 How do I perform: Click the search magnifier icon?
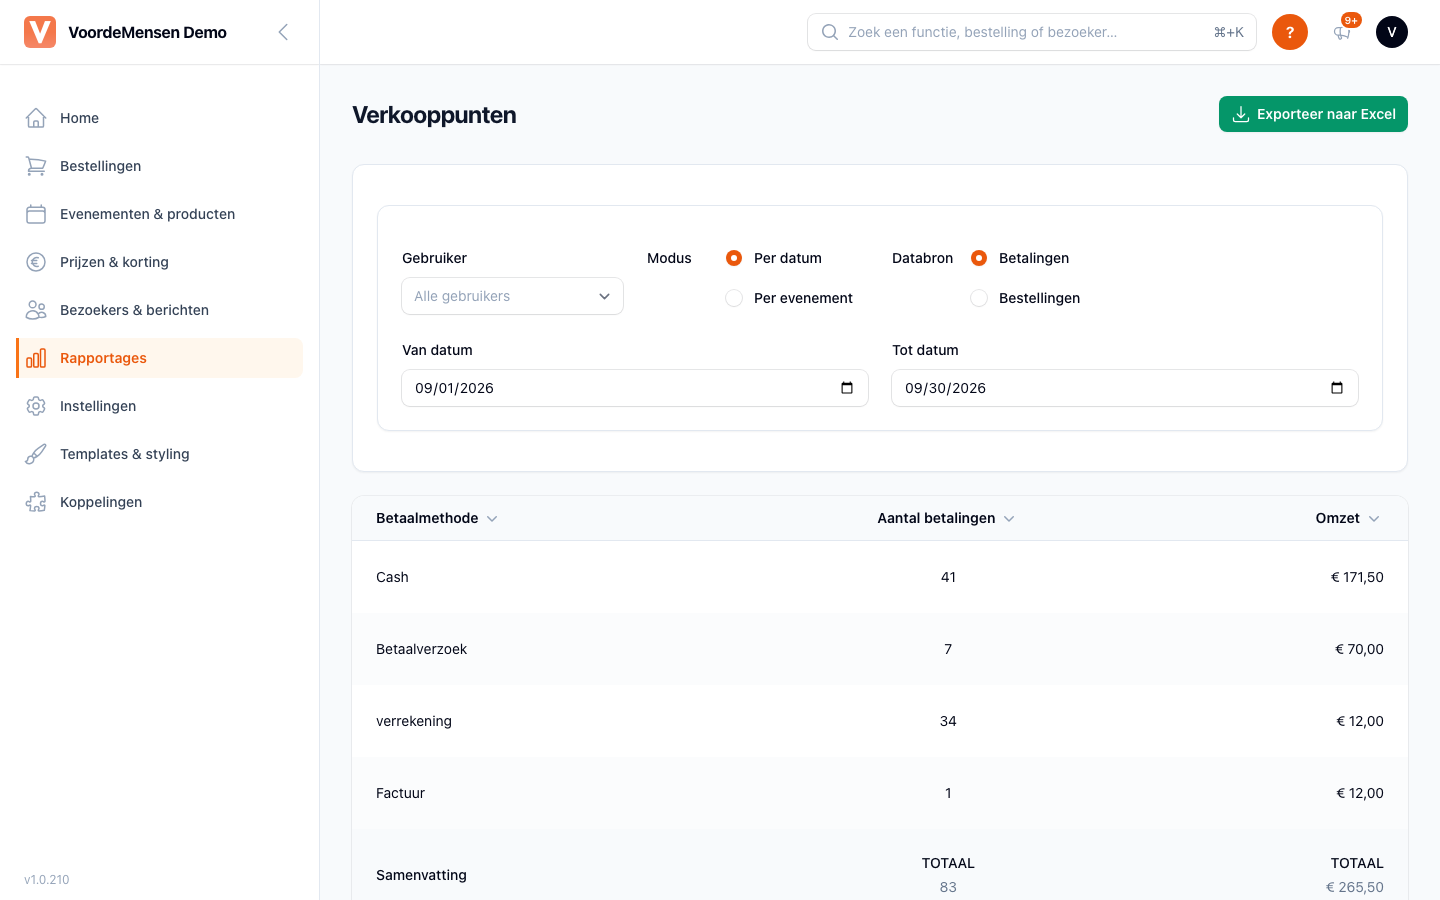coord(829,32)
